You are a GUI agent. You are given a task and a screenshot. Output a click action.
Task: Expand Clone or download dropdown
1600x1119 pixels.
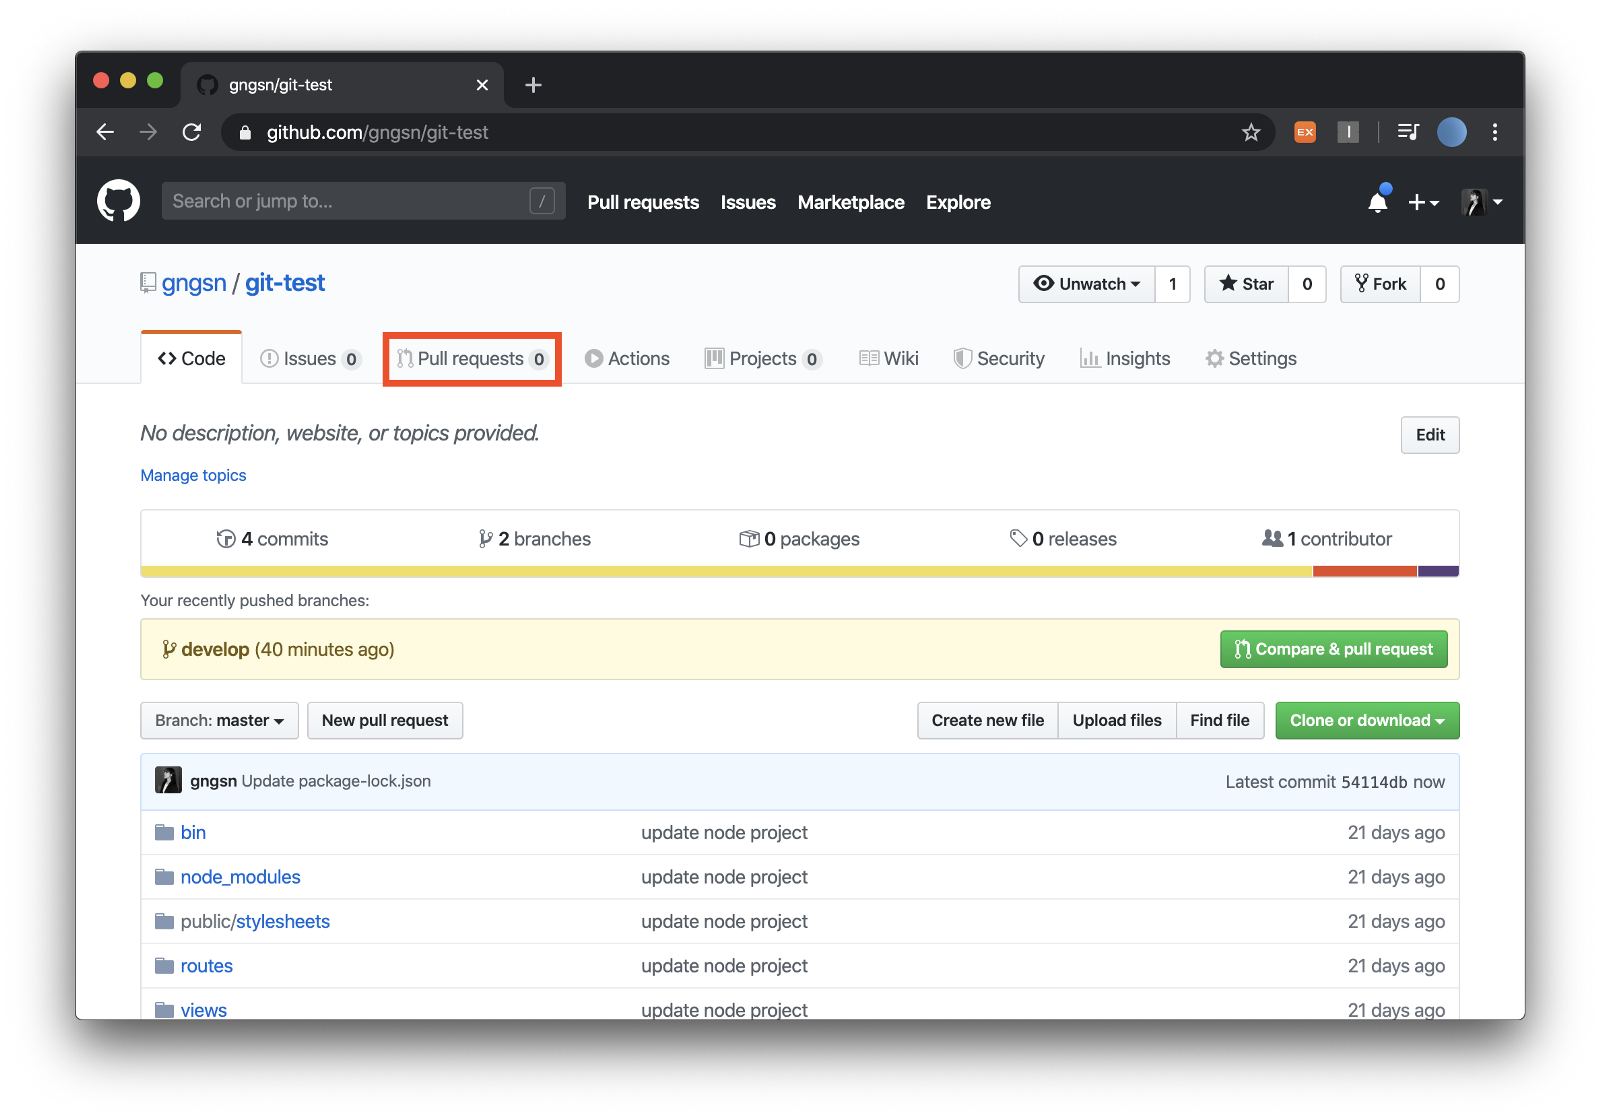tap(1367, 720)
